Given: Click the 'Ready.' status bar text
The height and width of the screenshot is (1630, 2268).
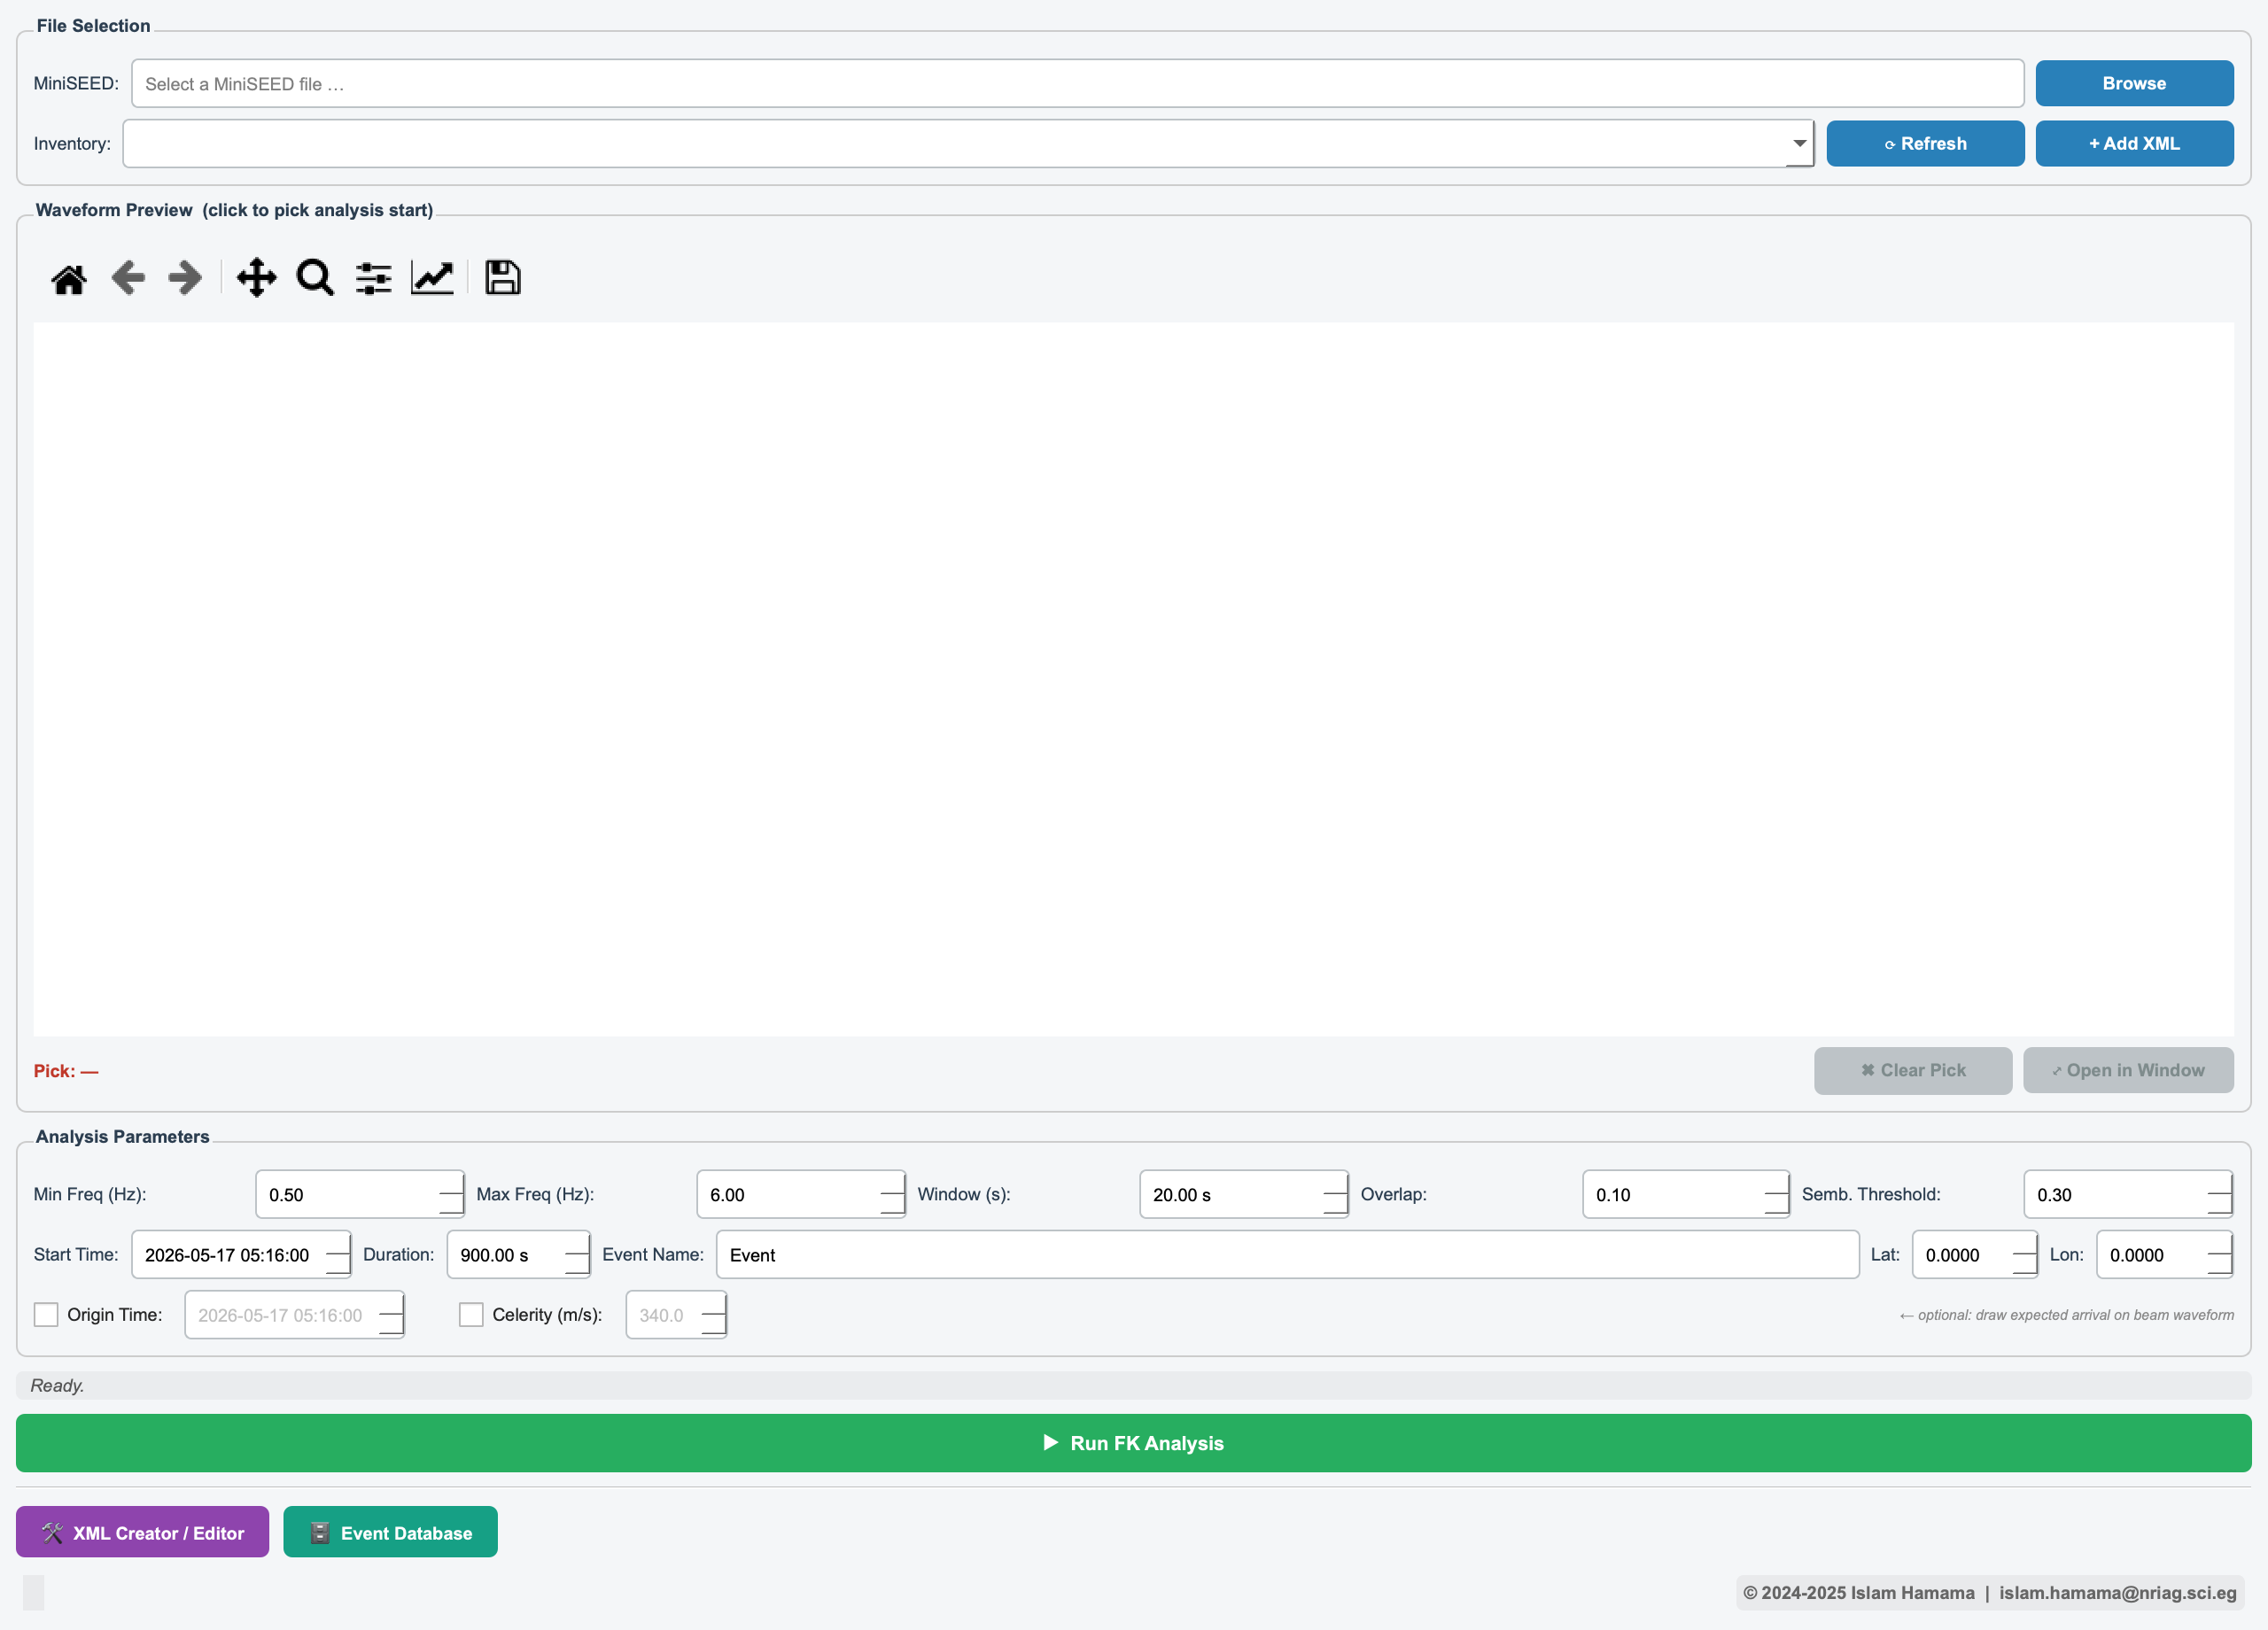Looking at the screenshot, I should tap(57, 1386).
